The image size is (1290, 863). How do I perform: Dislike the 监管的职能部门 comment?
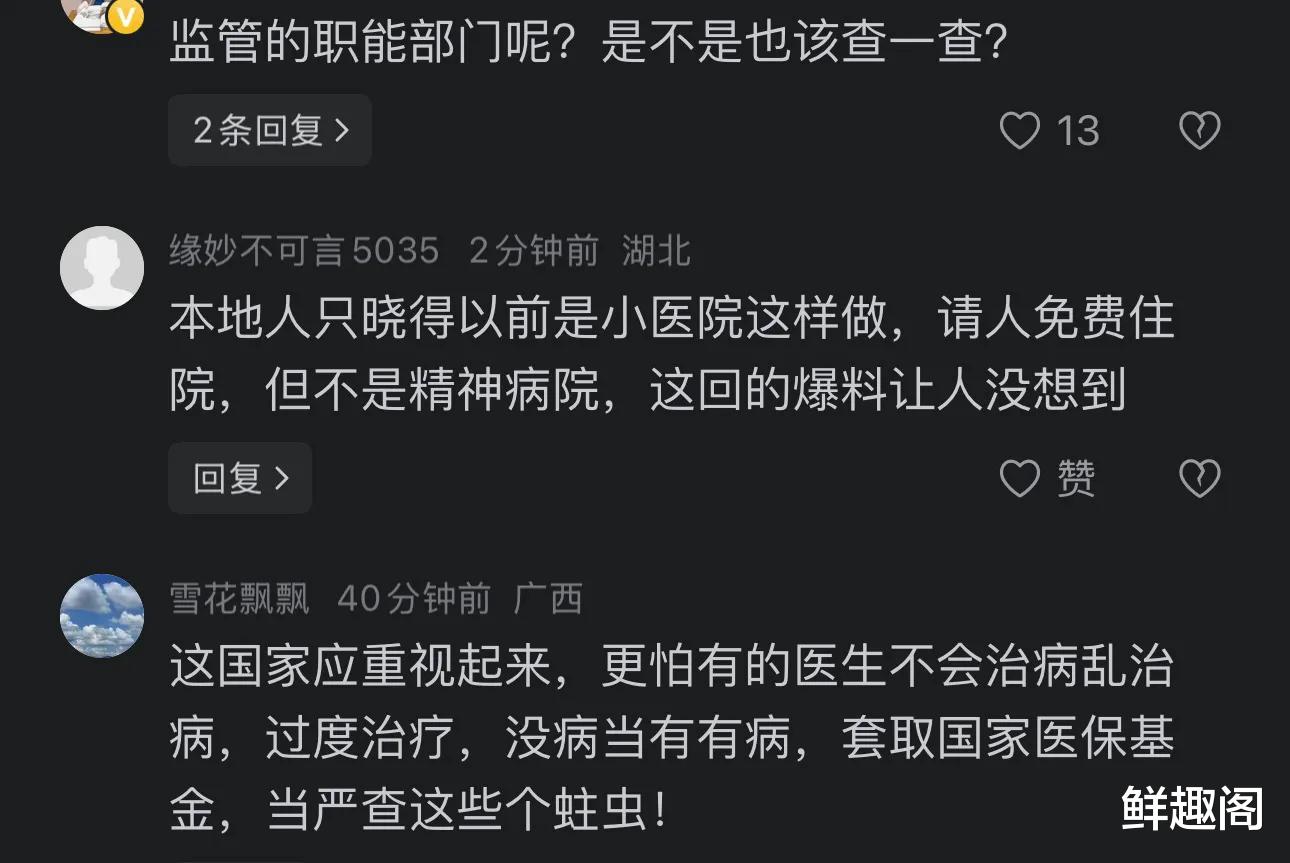tap(1199, 131)
